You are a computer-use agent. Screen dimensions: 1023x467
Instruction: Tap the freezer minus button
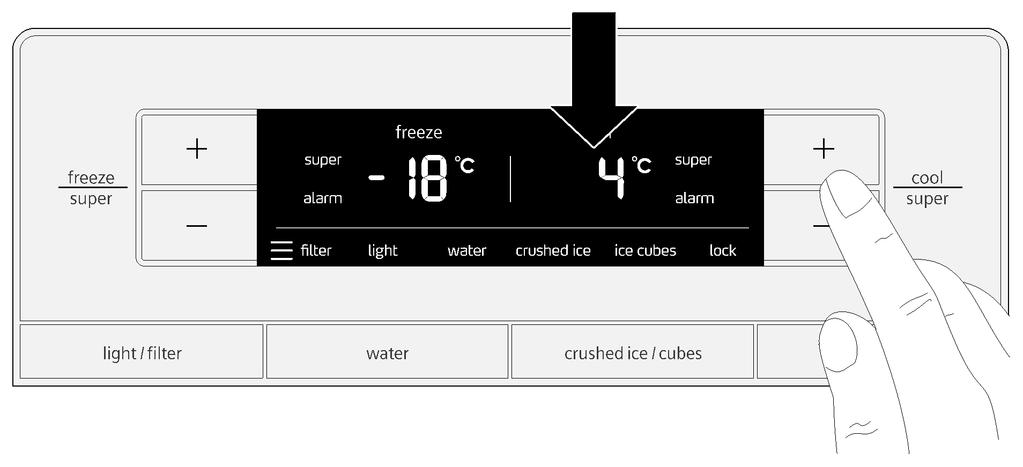tap(199, 226)
